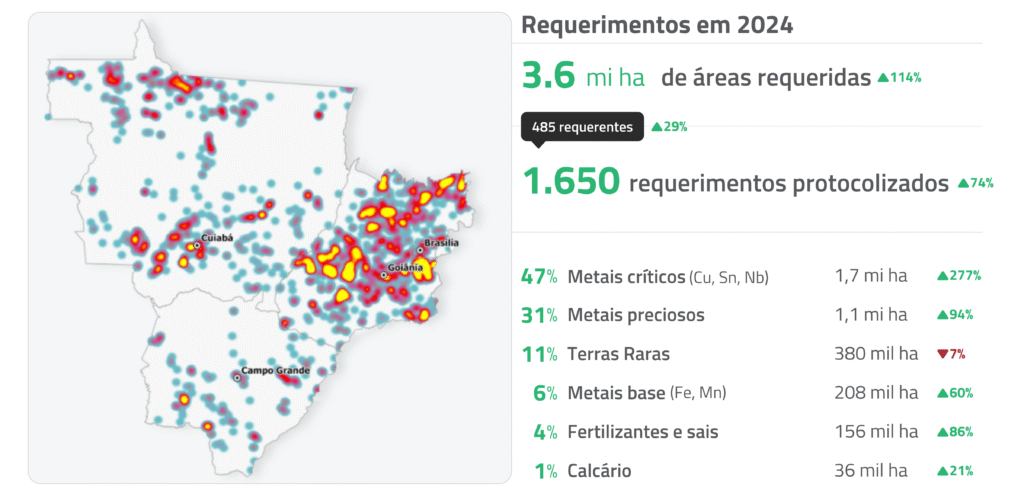The height and width of the screenshot is (490, 1024).
Task: Select the Terras Raras category label
Action: point(618,354)
